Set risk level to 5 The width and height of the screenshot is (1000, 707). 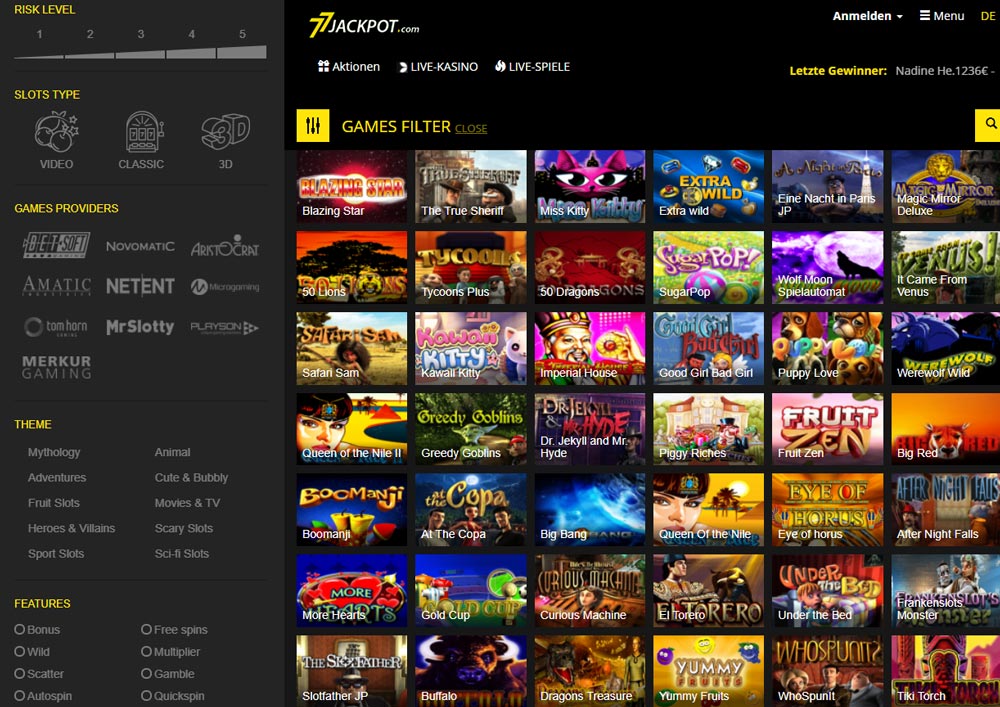pyautogui.click(x=242, y=45)
